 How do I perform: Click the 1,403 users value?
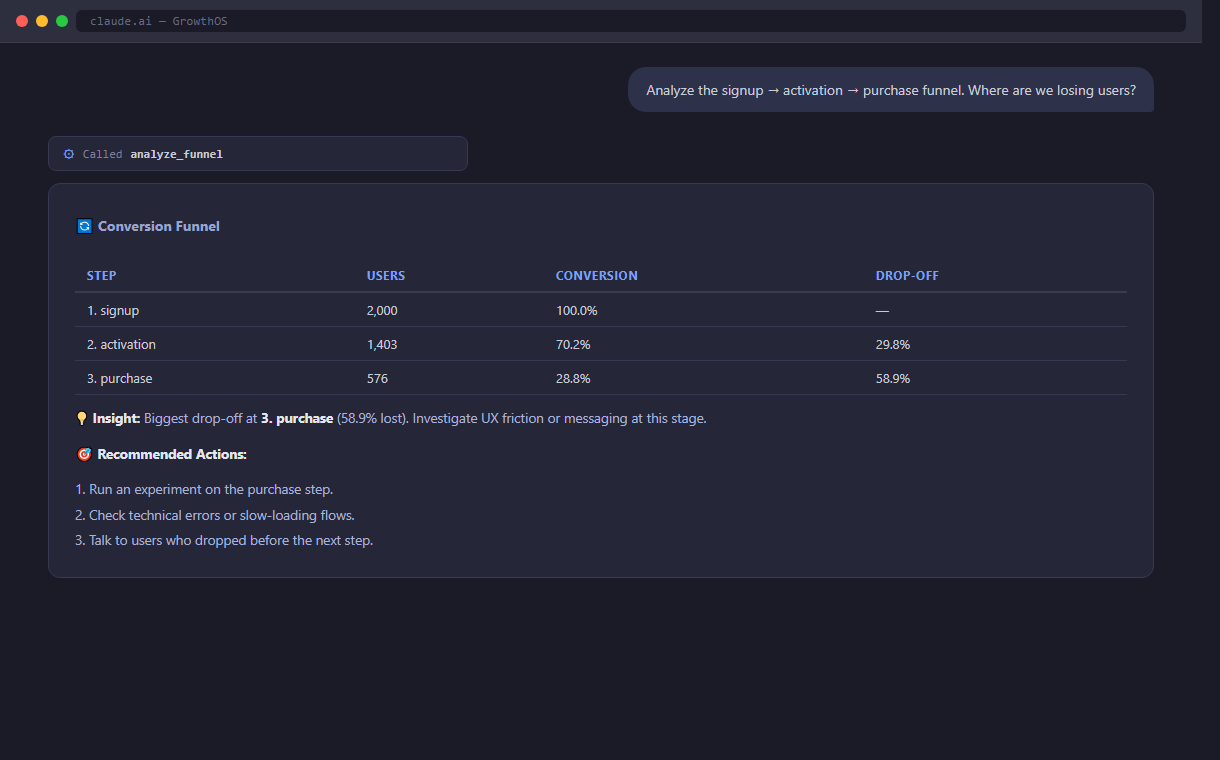(382, 345)
